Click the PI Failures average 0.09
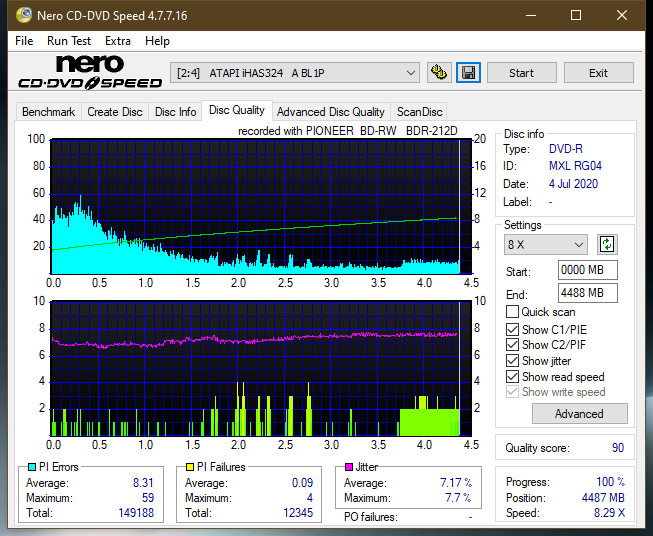Viewport: 653px width, 536px height. click(x=302, y=483)
